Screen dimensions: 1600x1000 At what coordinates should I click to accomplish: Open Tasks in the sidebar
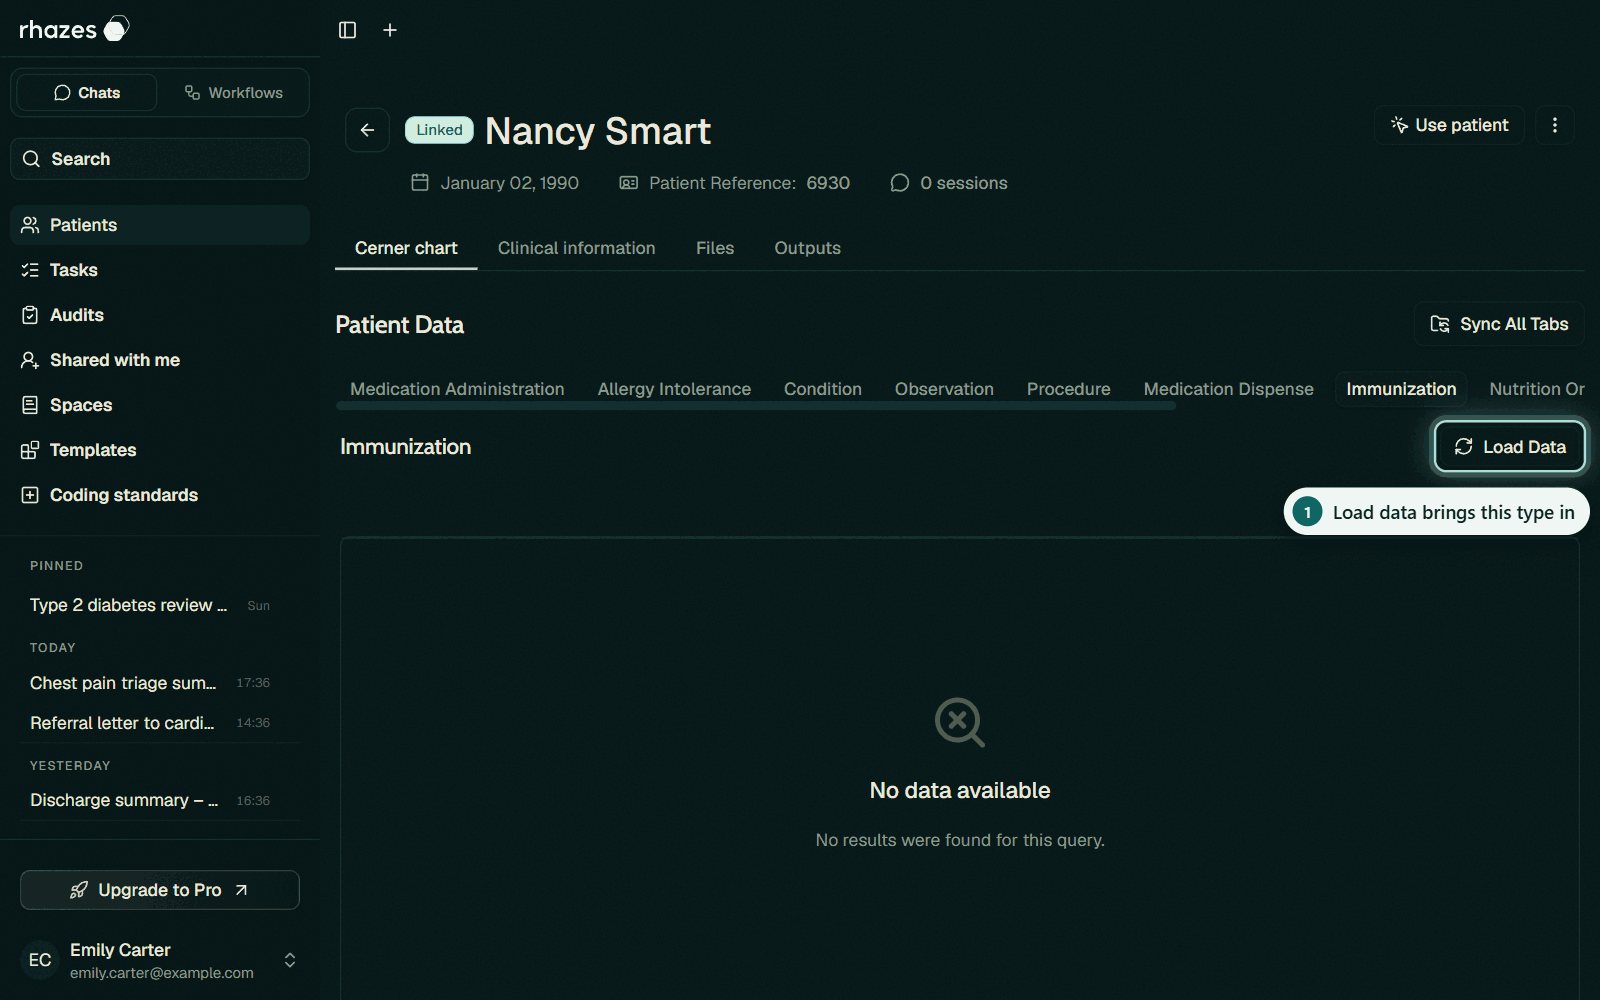[160, 270]
